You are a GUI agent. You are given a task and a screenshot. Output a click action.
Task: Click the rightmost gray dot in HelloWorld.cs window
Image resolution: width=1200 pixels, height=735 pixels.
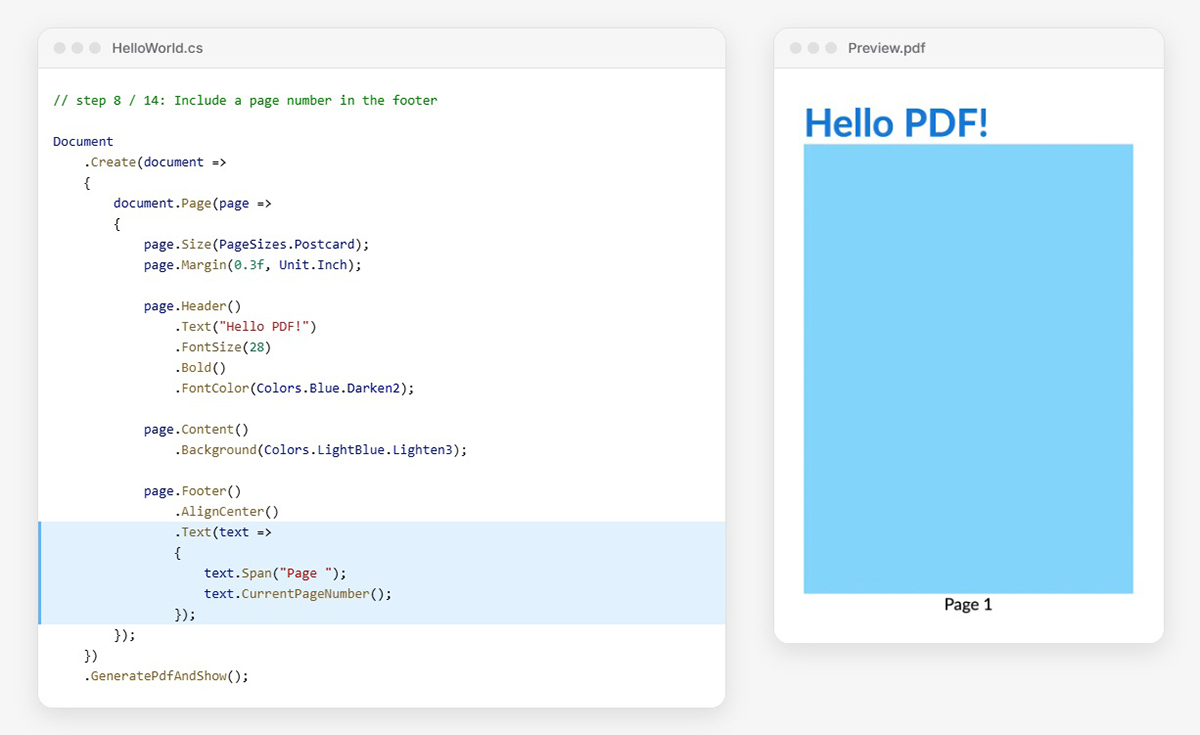pyautogui.click(x=95, y=48)
